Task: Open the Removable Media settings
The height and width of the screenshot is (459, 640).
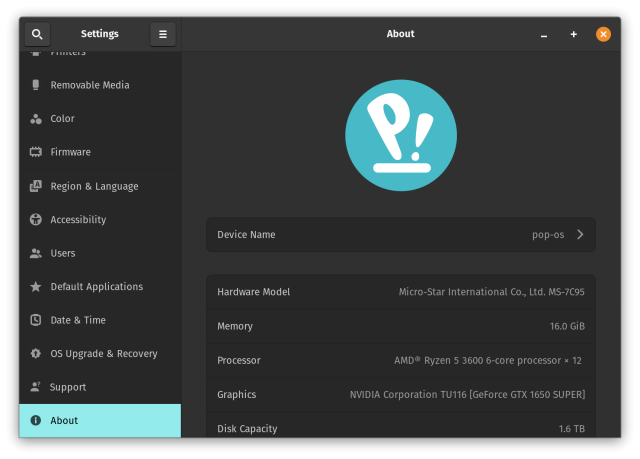Action: (x=100, y=85)
